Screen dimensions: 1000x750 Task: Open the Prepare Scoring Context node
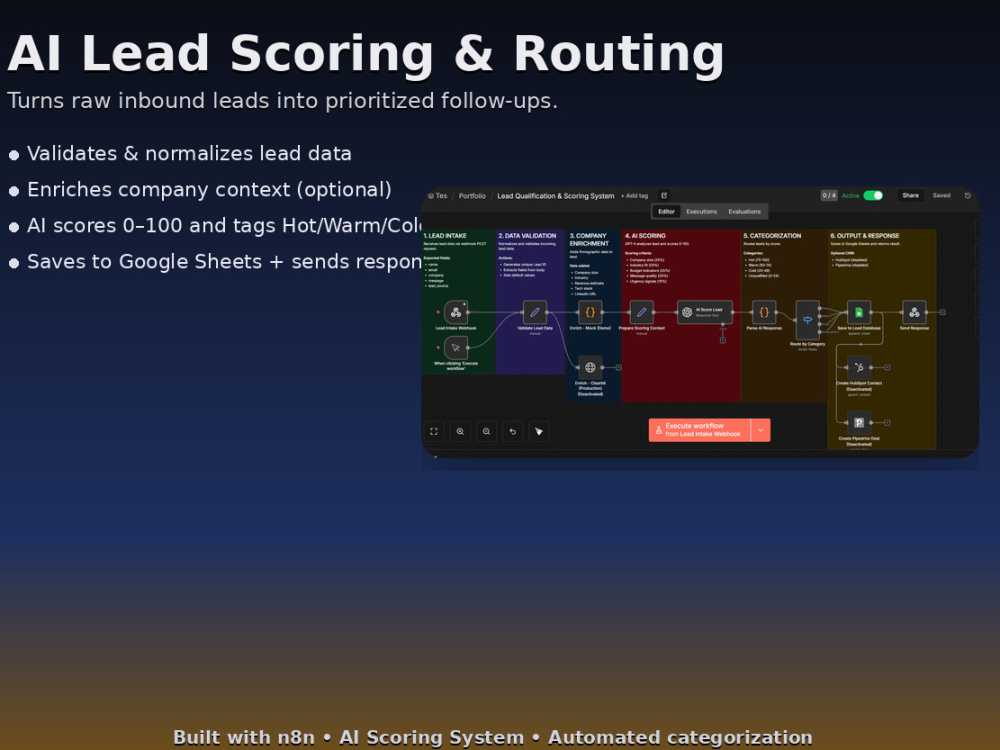click(x=642, y=312)
